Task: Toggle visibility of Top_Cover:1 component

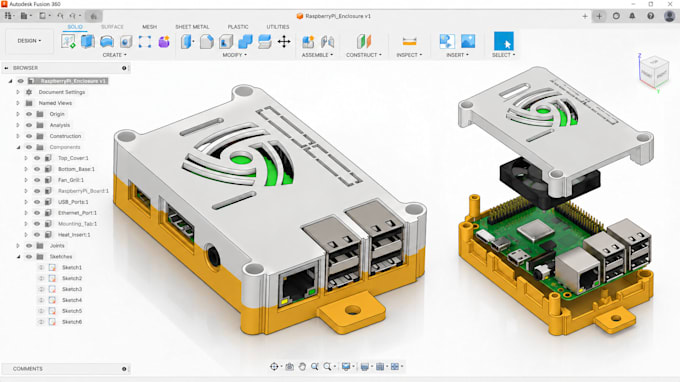Action: click(37, 158)
